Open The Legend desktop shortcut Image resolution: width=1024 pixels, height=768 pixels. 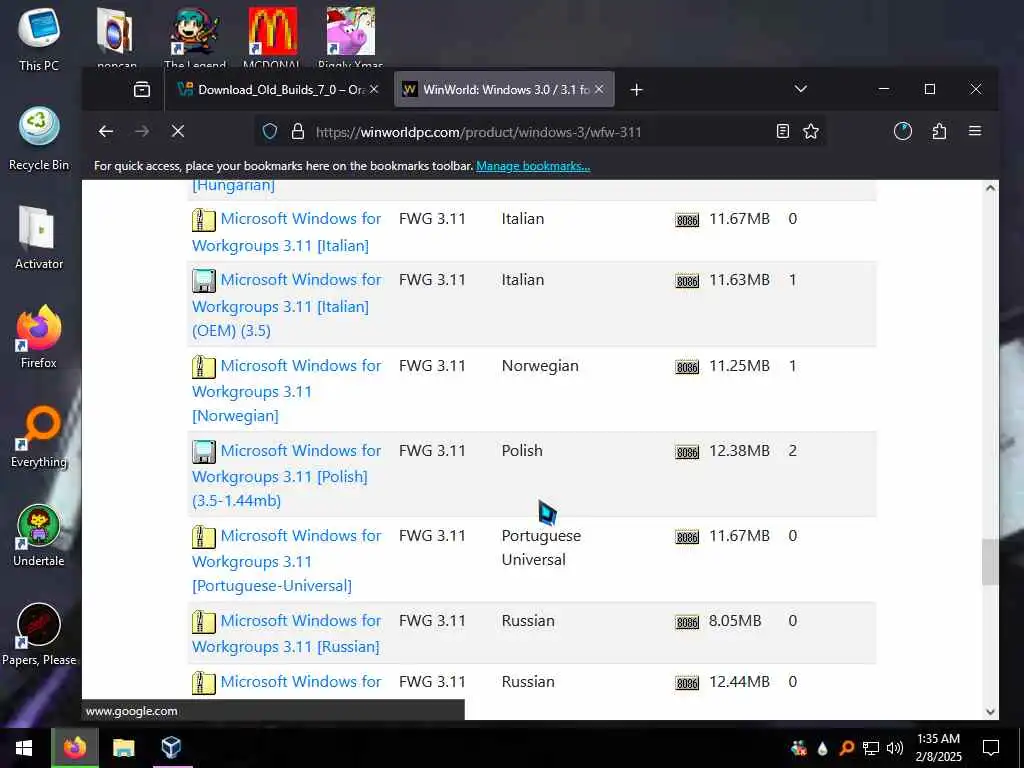point(195,36)
